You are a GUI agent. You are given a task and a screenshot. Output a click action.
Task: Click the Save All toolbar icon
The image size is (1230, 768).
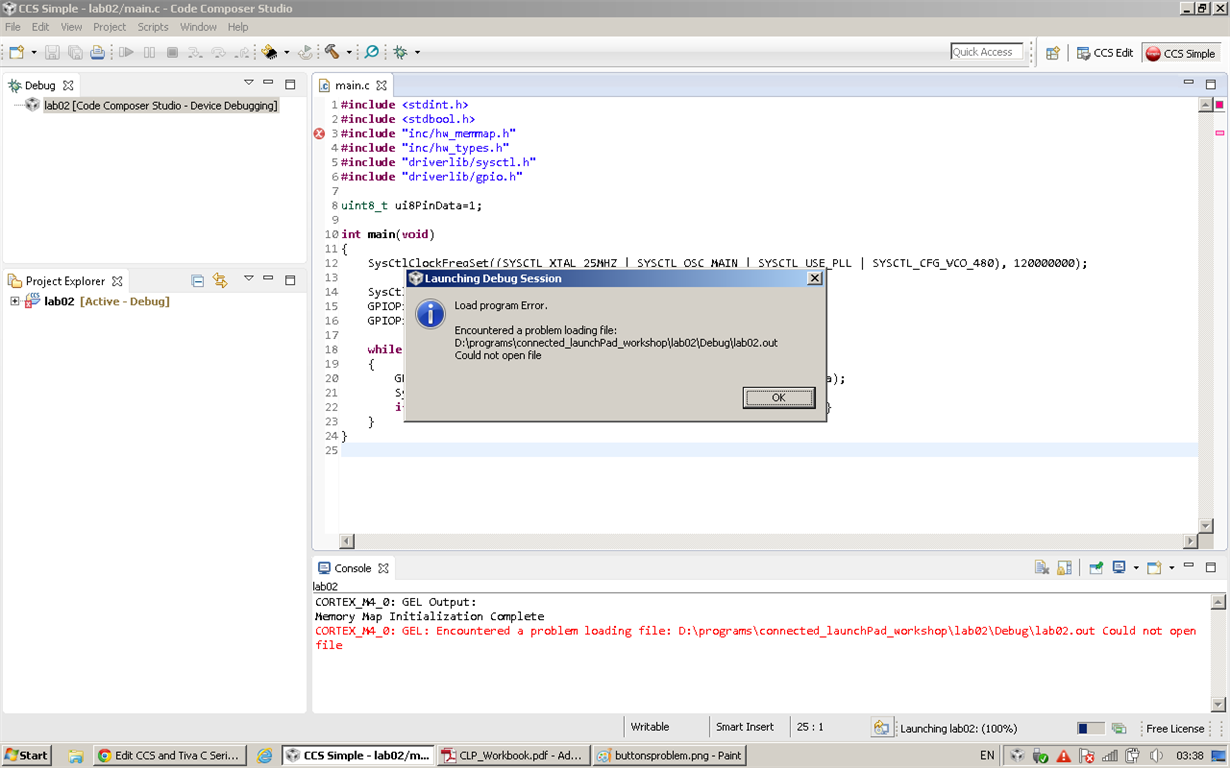tap(75, 52)
